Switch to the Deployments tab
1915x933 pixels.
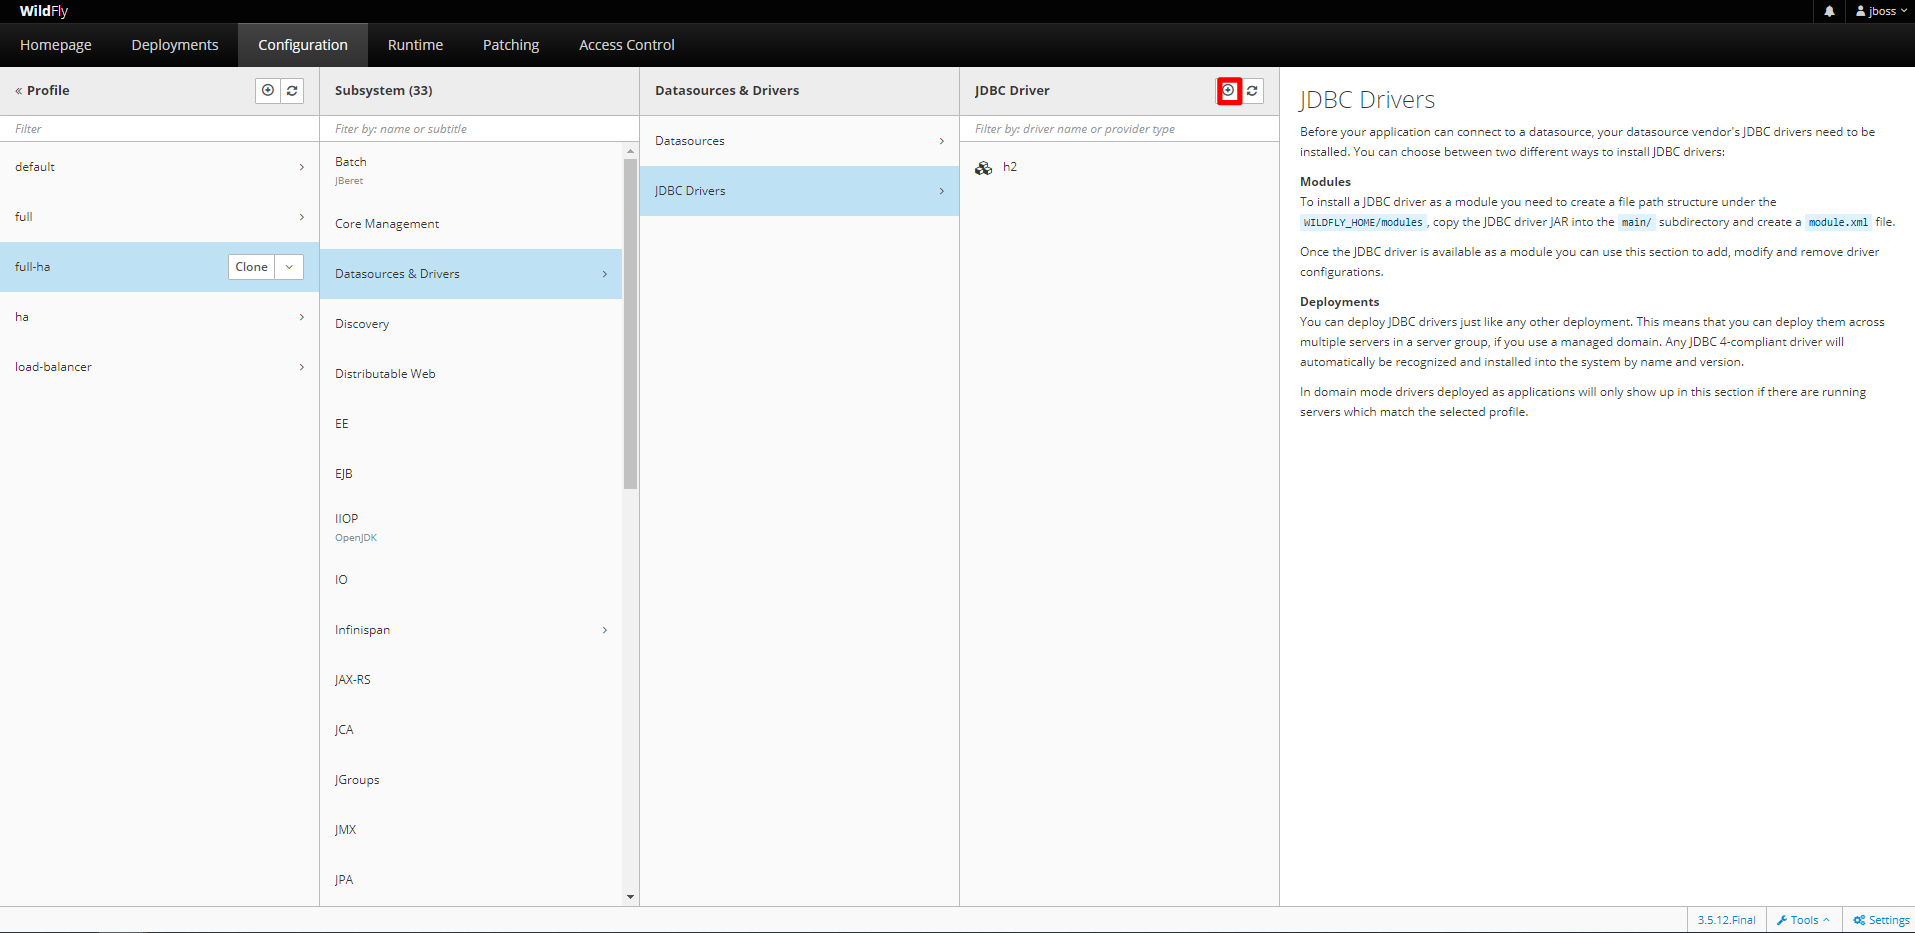click(175, 45)
